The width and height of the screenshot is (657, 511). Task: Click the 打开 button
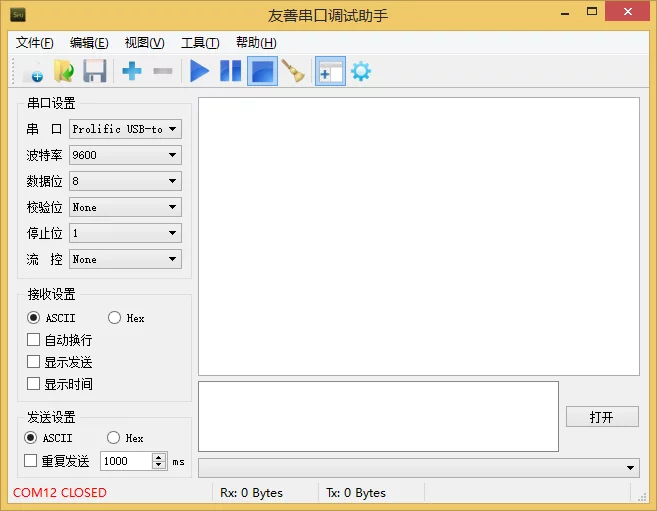[x=602, y=417]
